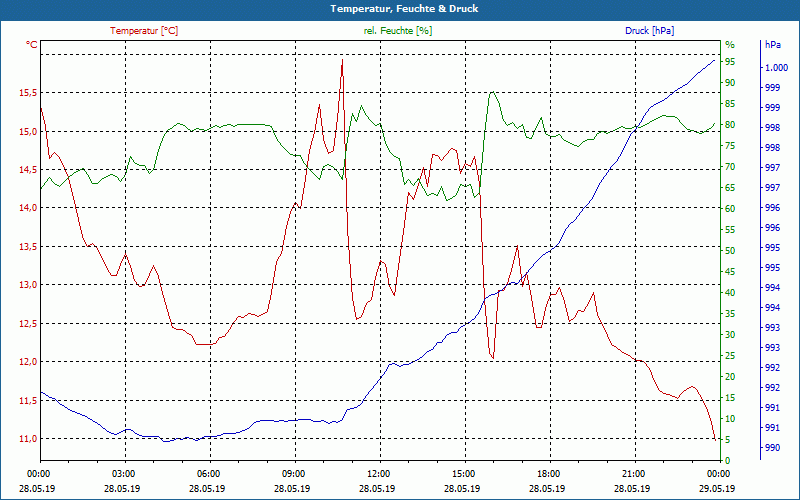Click the chart title 'Temperatur, Feuchte & Druck'

404,9
